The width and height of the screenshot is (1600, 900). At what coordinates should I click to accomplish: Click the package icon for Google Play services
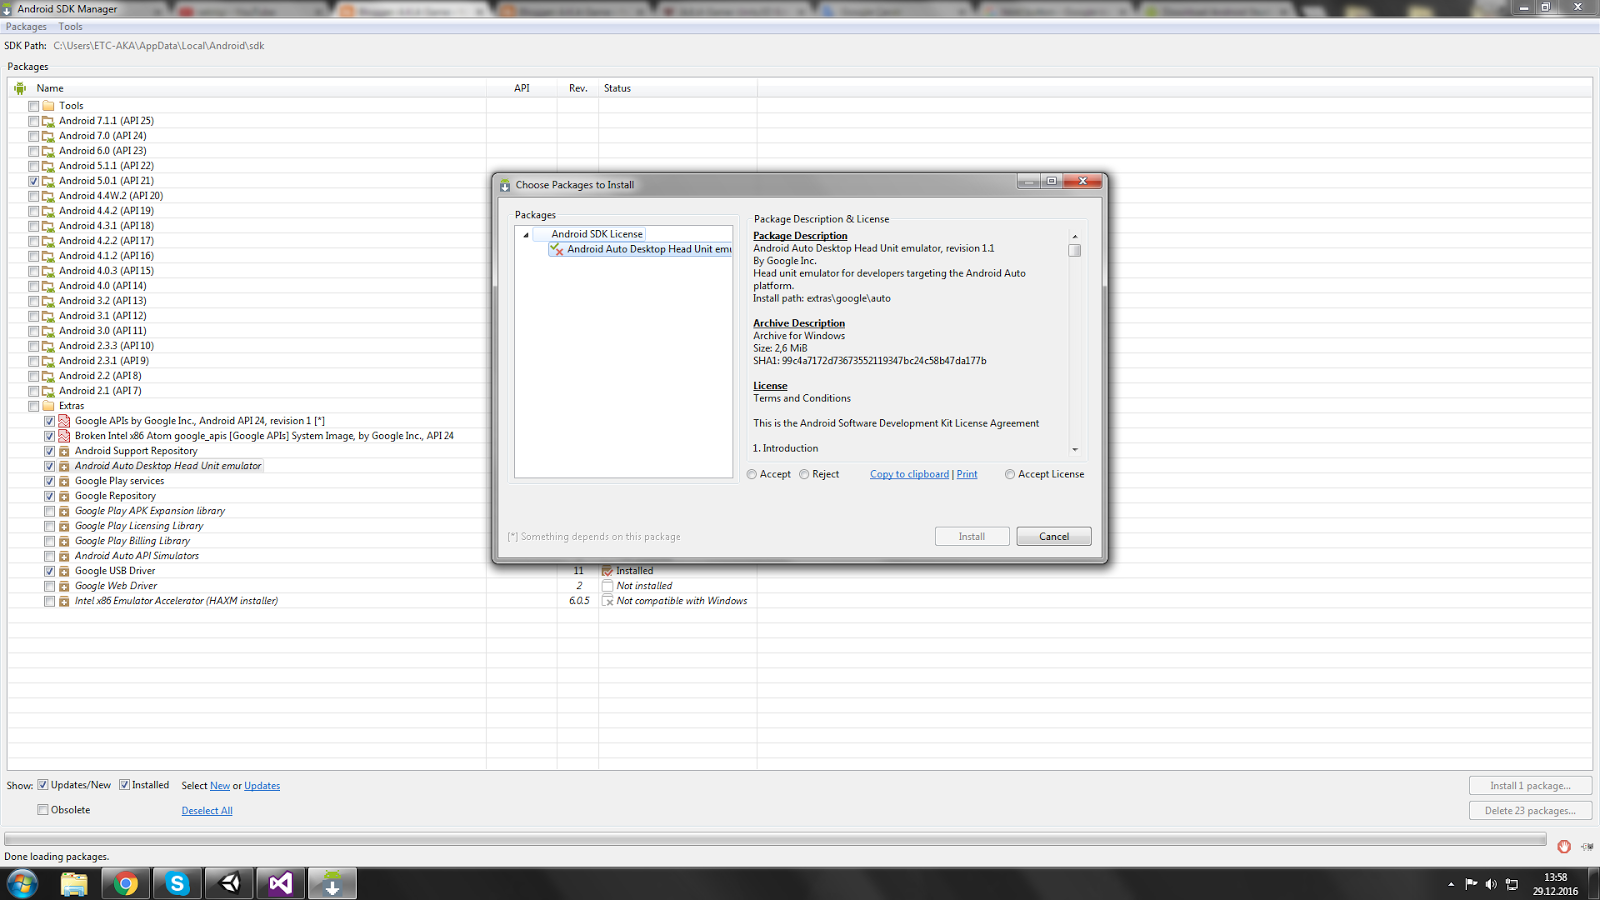pos(64,481)
